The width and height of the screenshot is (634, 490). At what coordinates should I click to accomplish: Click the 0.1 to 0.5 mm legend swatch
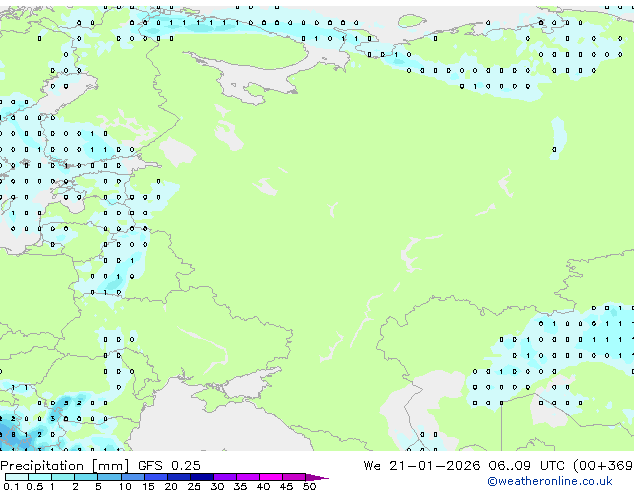[17, 477]
